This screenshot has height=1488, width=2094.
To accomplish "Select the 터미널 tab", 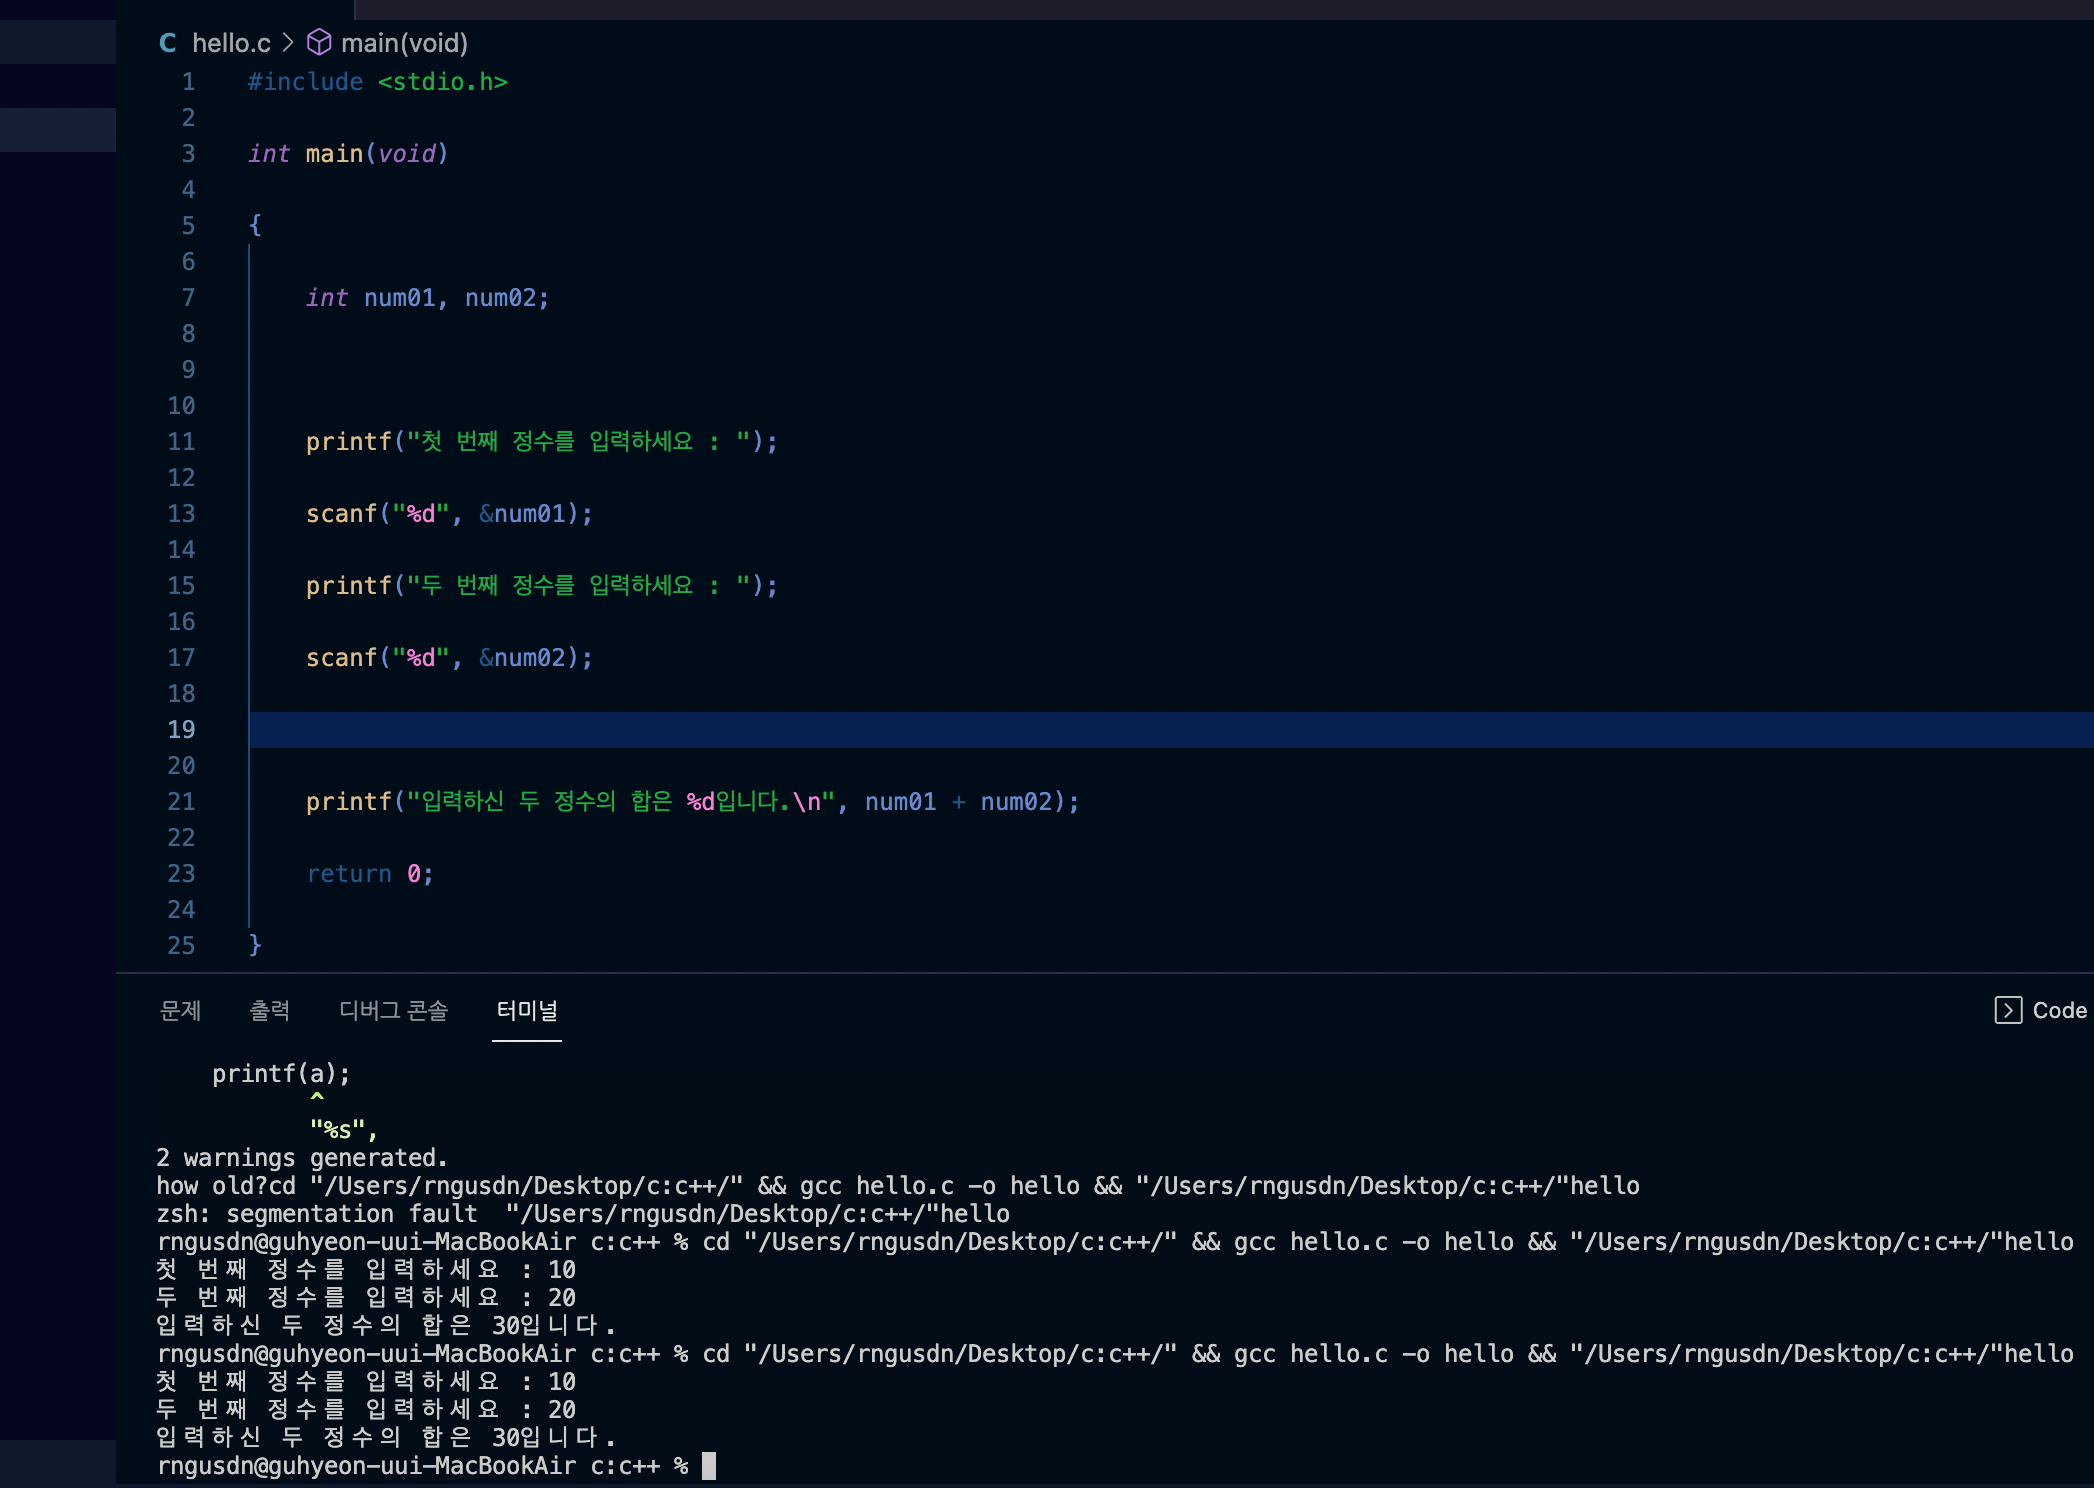I will click(527, 1011).
